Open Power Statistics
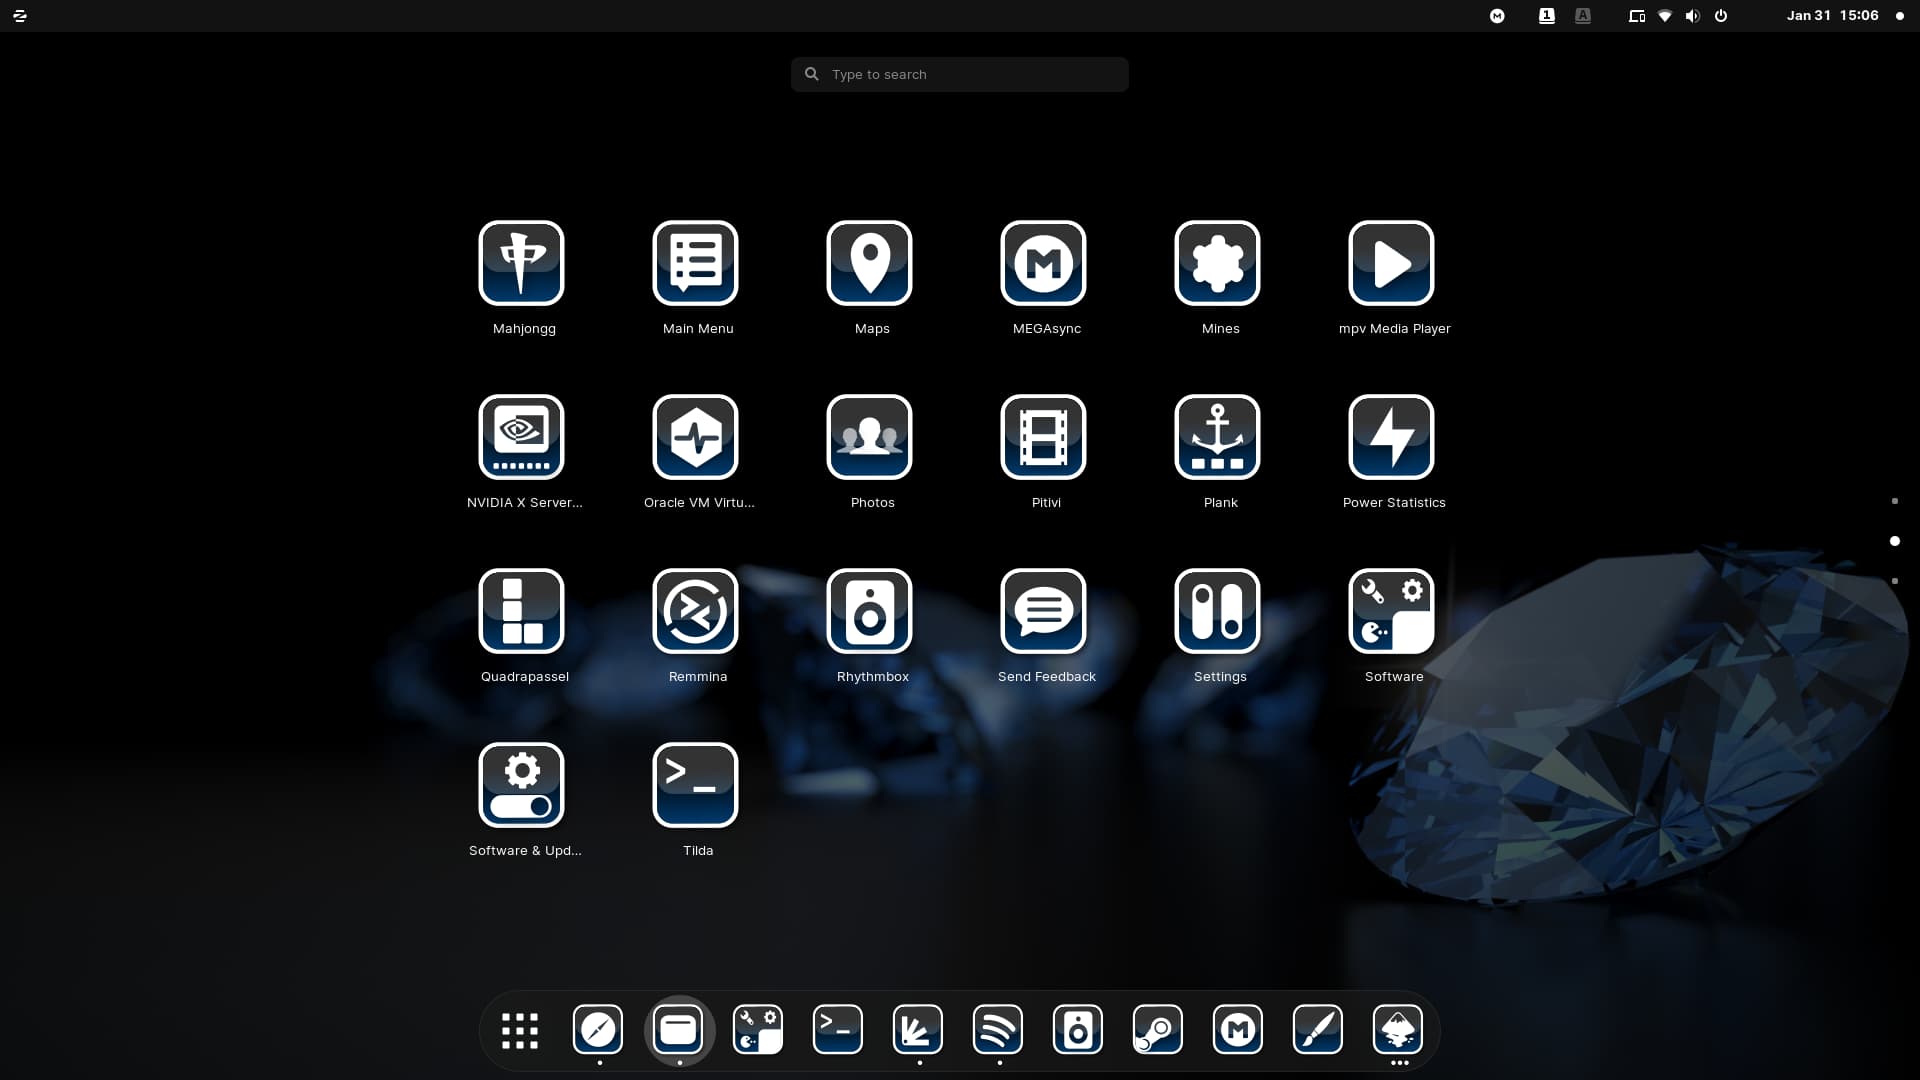Viewport: 1920px width, 1080px height. point(1392,437)
